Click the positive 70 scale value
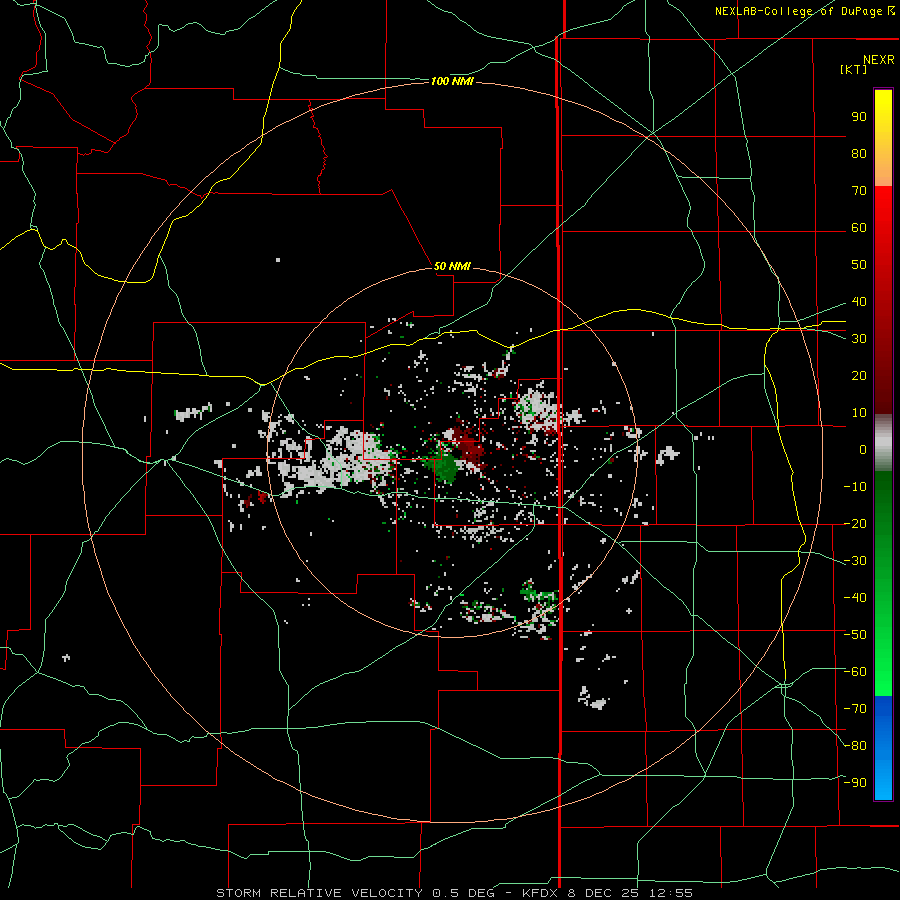 [859, 191]
